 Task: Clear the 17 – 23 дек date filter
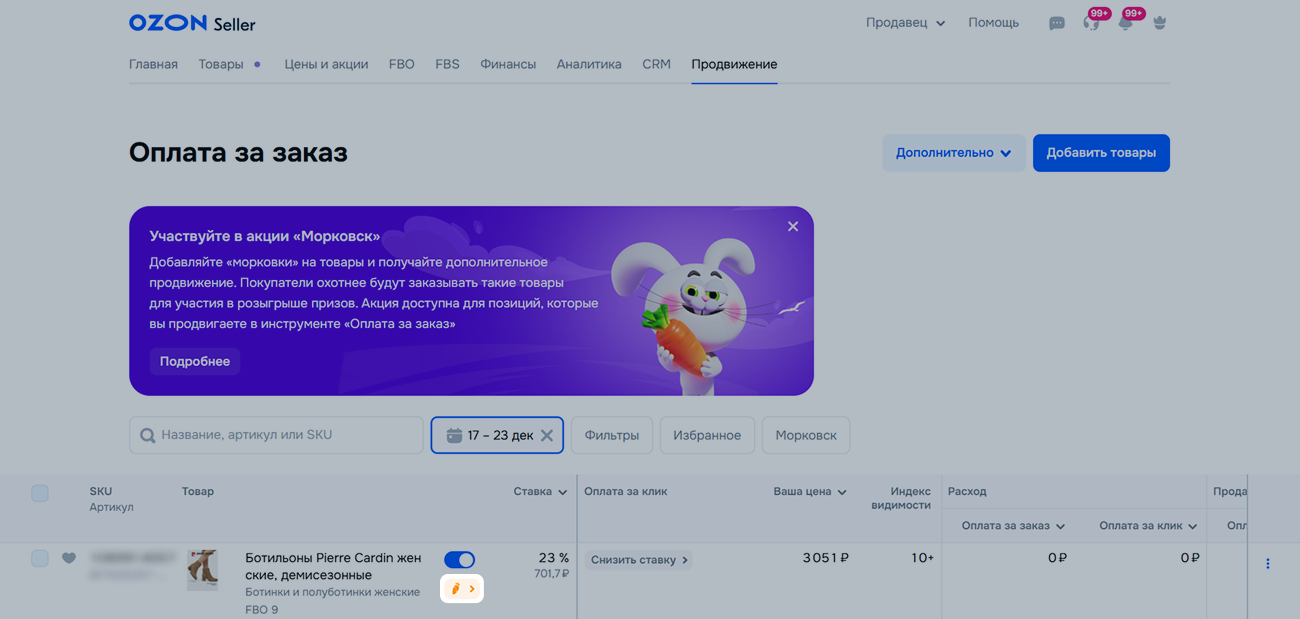coord(547,436)
